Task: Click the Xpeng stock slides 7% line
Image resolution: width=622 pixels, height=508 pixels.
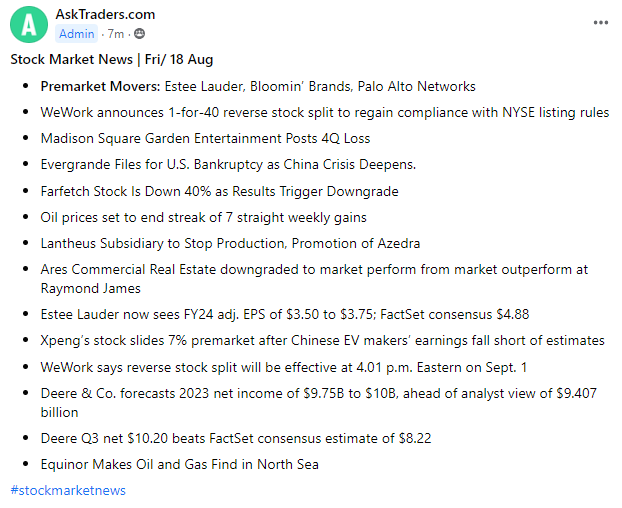Action: point(322,340)
